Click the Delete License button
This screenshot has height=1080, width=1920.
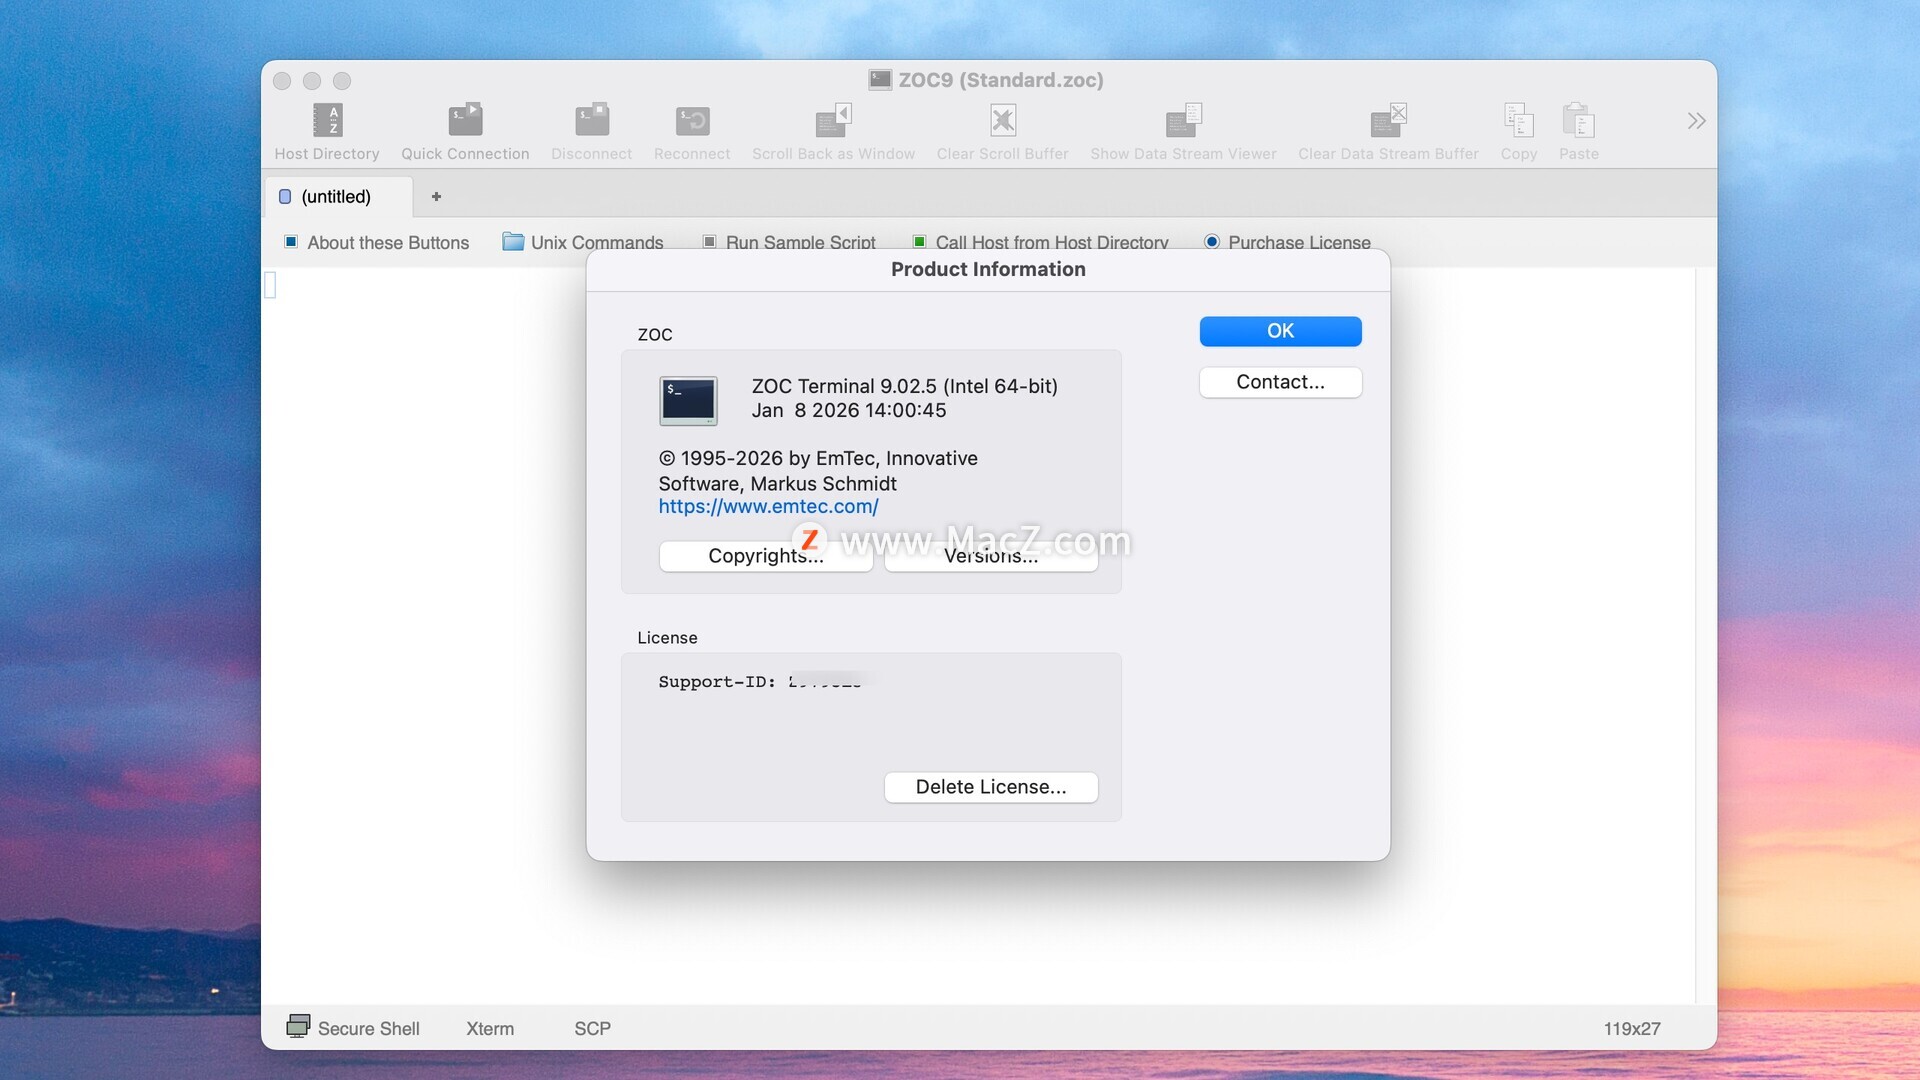tap(990, 787)
